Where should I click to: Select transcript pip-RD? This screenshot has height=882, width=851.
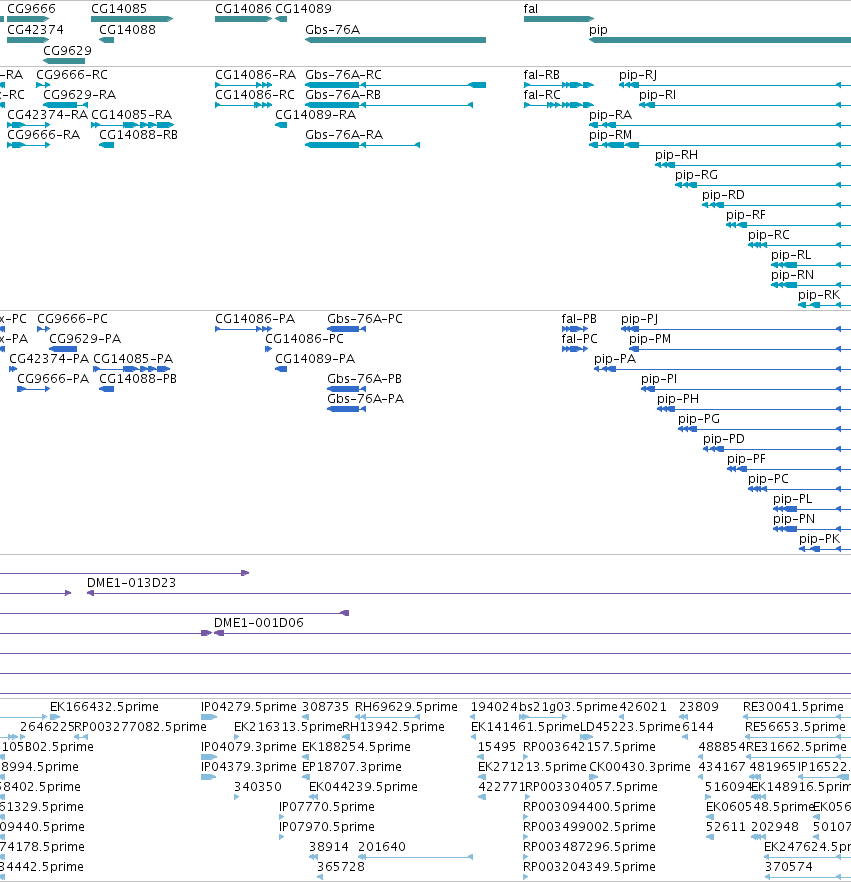point(723,195)
